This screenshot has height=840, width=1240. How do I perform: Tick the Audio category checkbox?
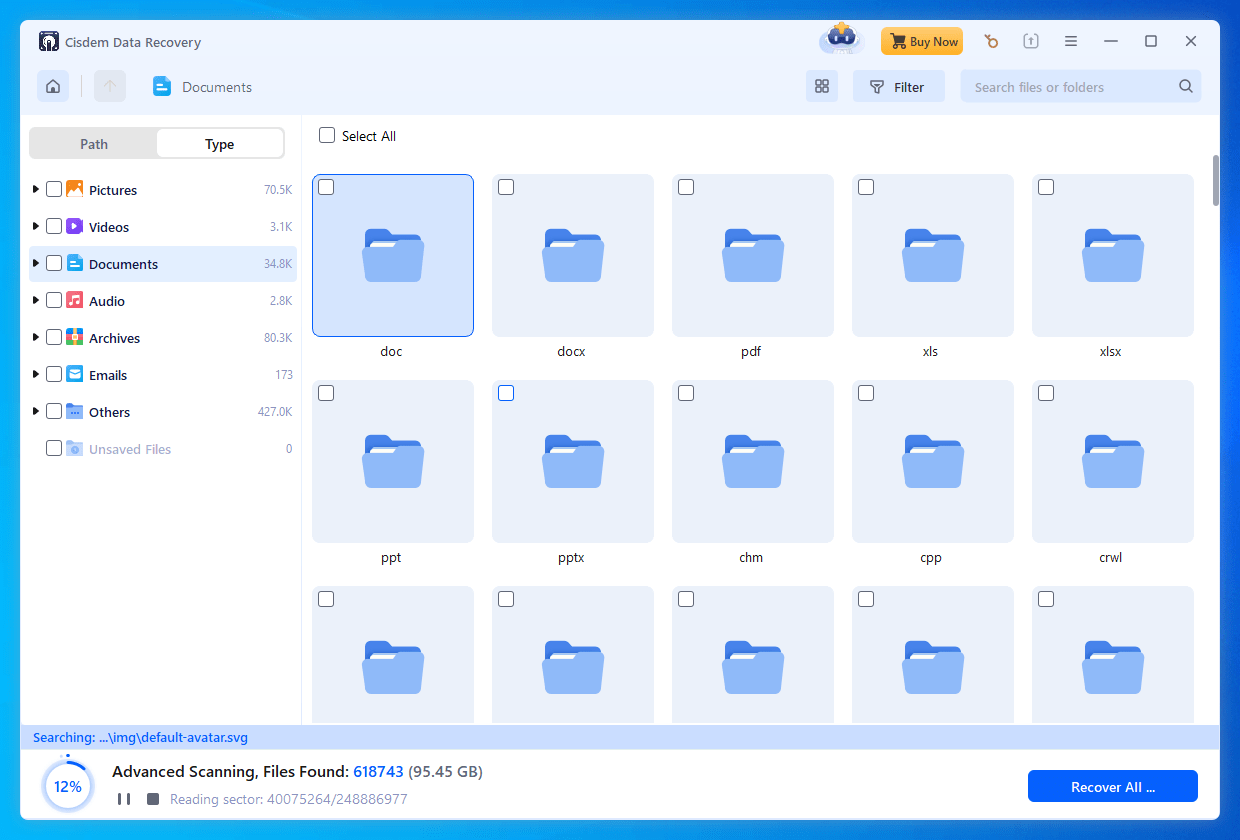[x=54, y=300]
